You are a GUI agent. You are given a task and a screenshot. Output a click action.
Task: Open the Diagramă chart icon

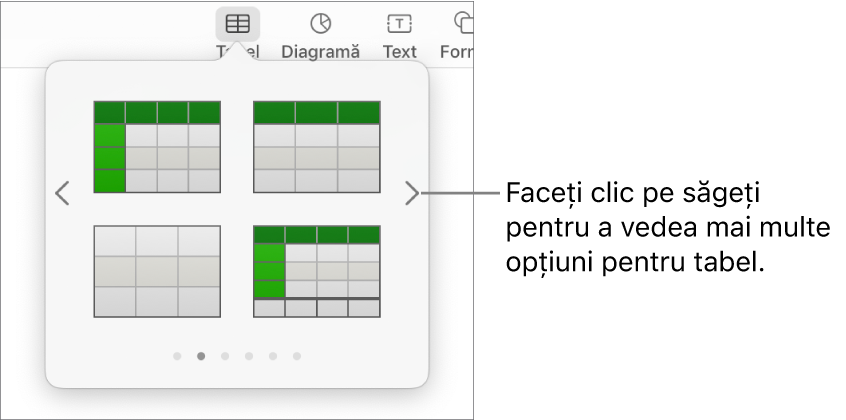pos(320,24)
